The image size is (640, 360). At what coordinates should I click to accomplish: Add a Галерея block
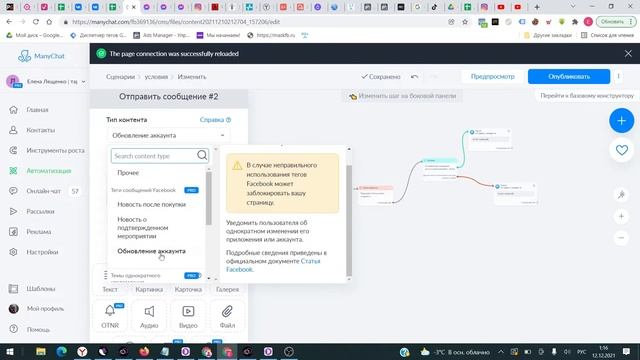tap(227, 289)
